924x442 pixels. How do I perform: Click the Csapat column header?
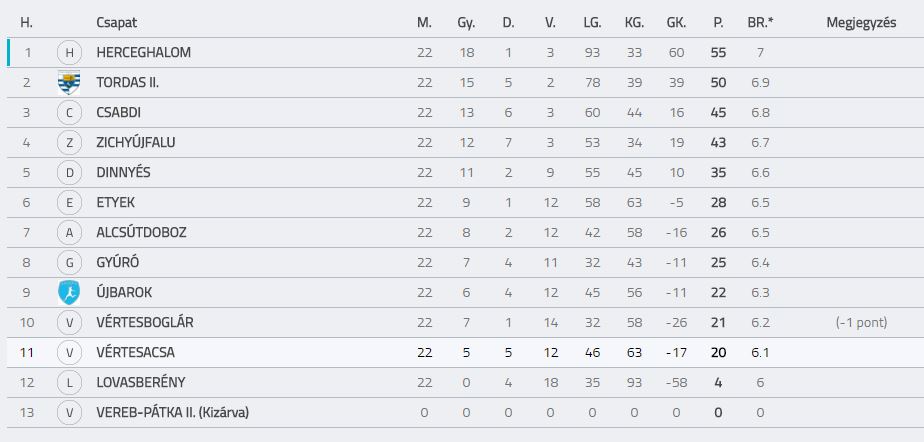pos(116,22)
